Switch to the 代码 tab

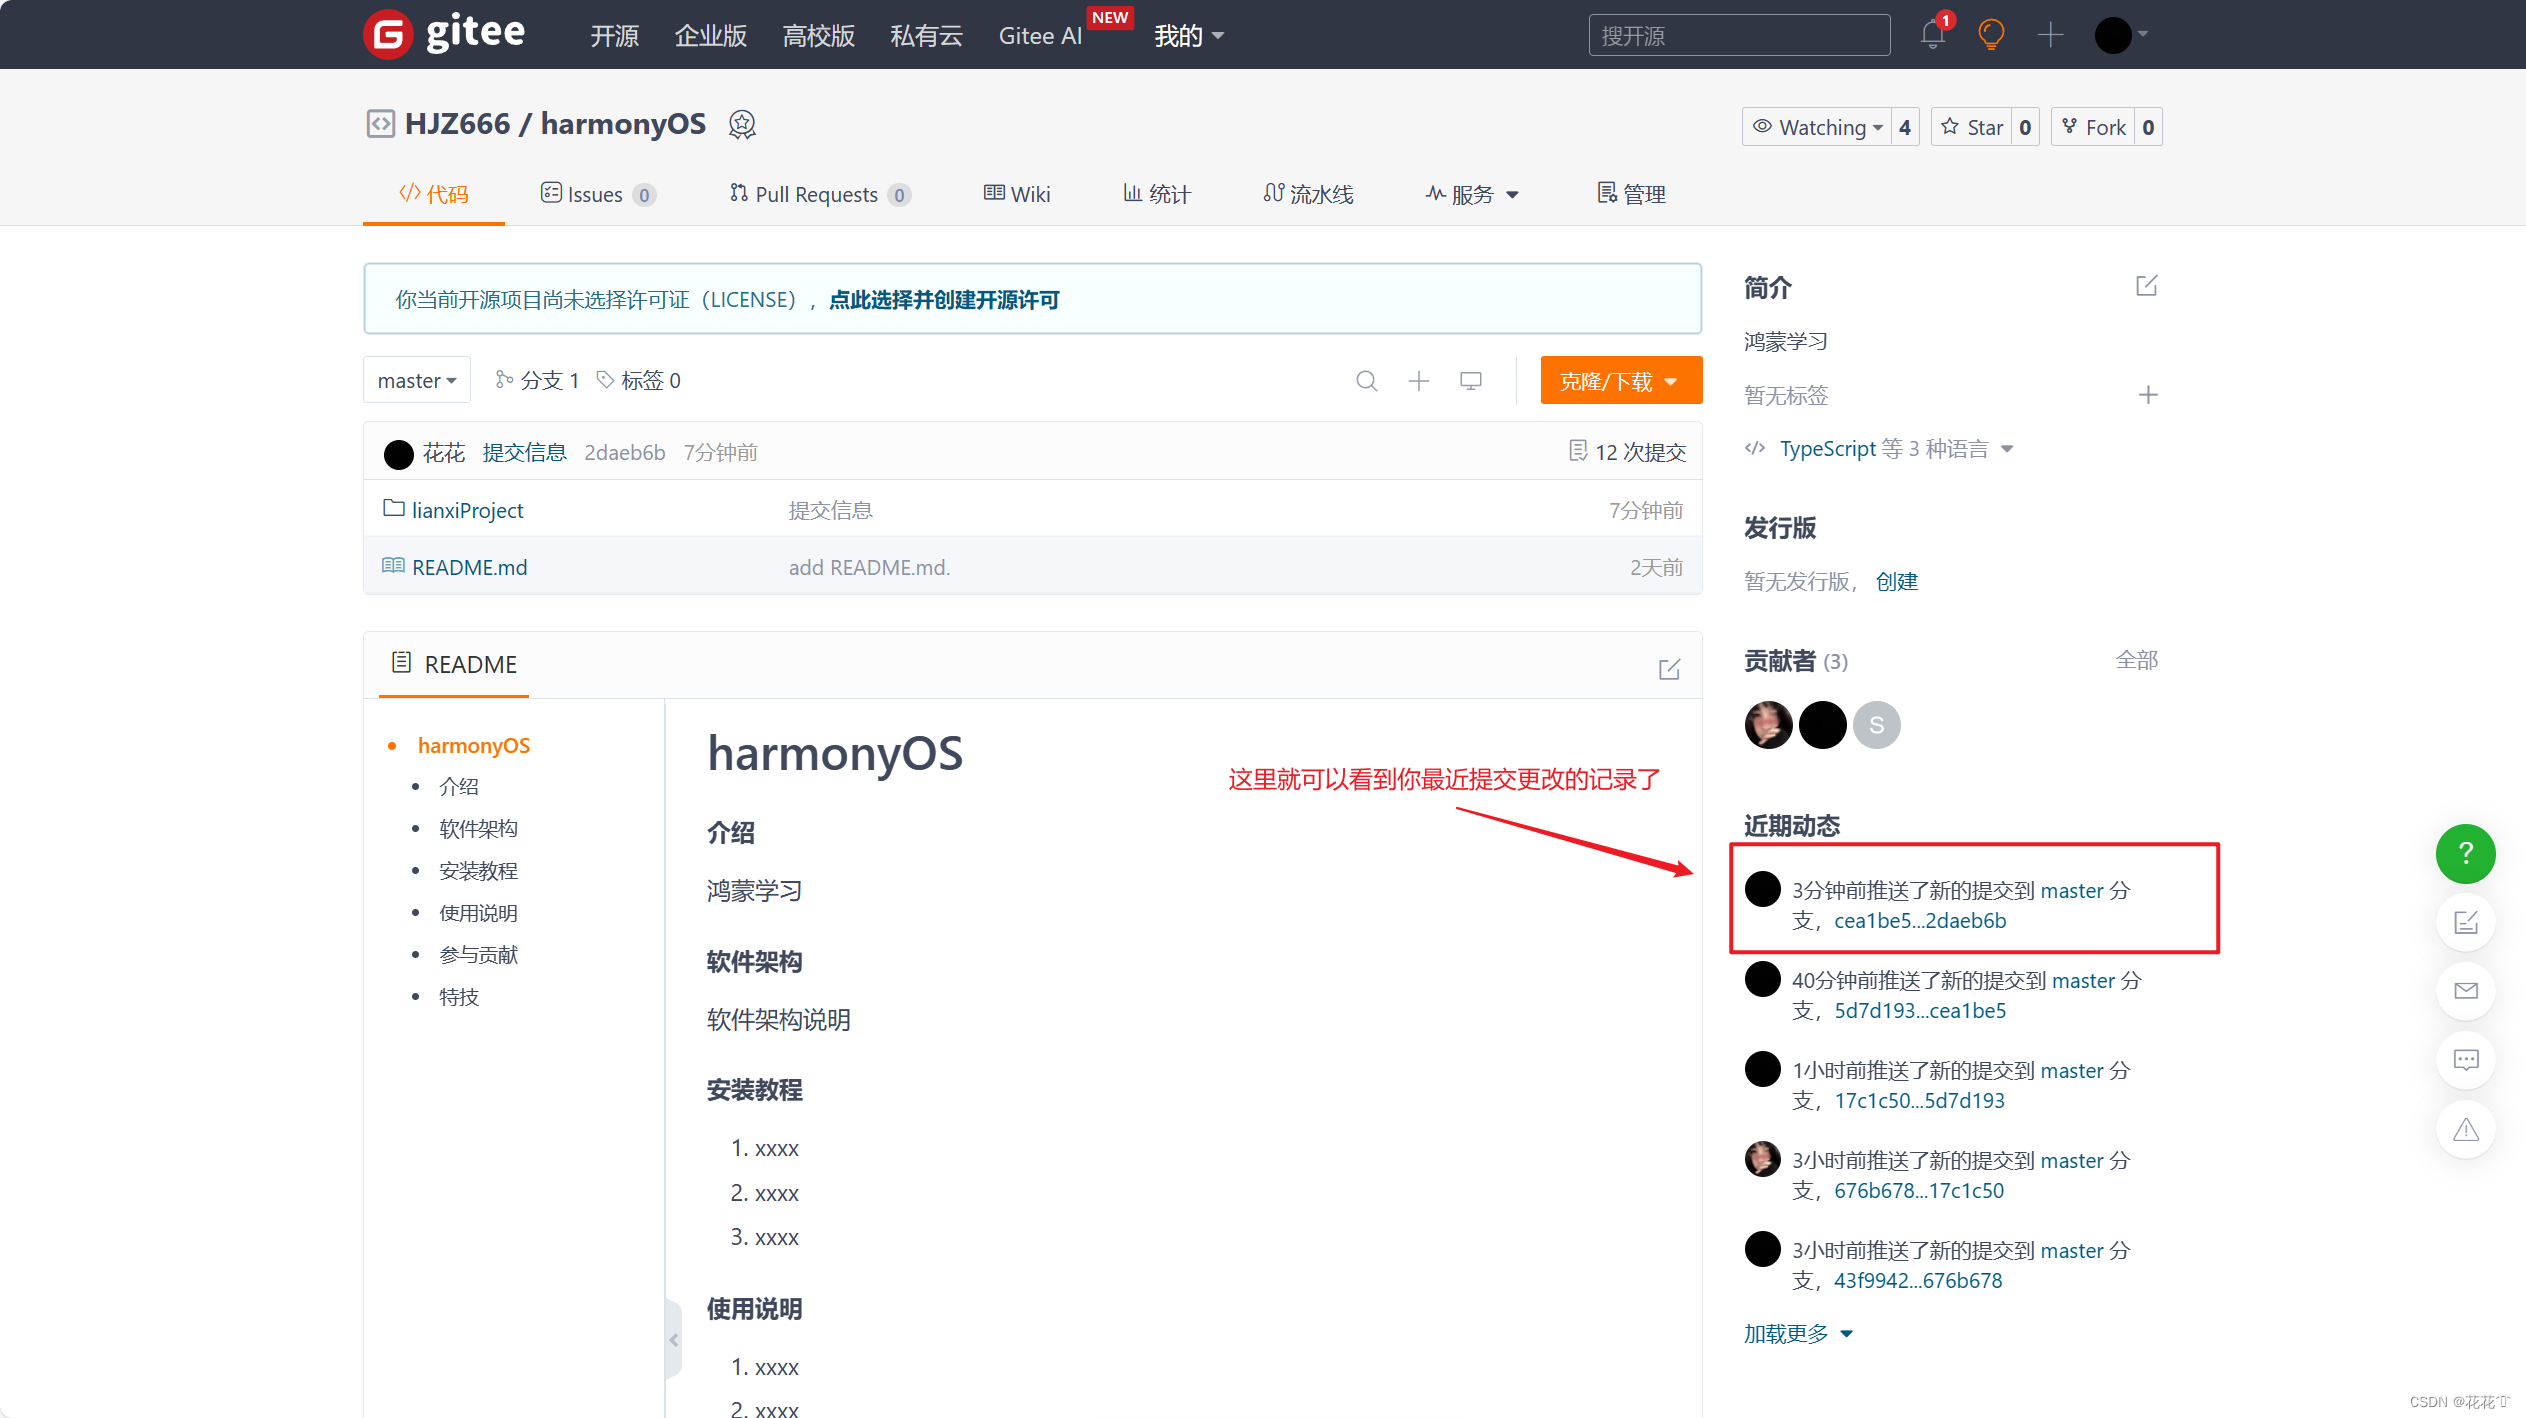[434, 194]
